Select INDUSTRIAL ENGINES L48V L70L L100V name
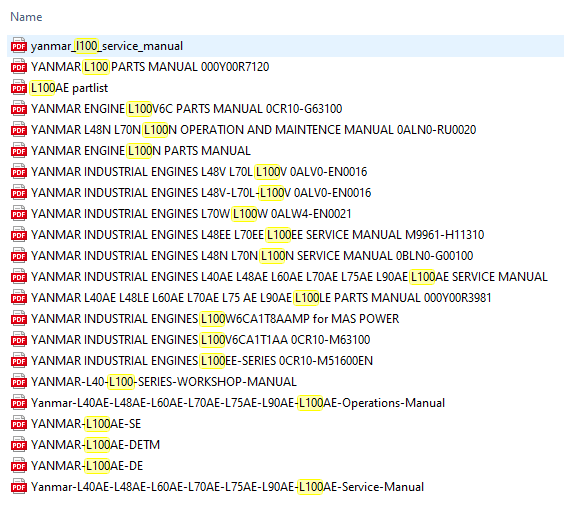The height and width of the screenshot is (530, 564). coord(199,172)
